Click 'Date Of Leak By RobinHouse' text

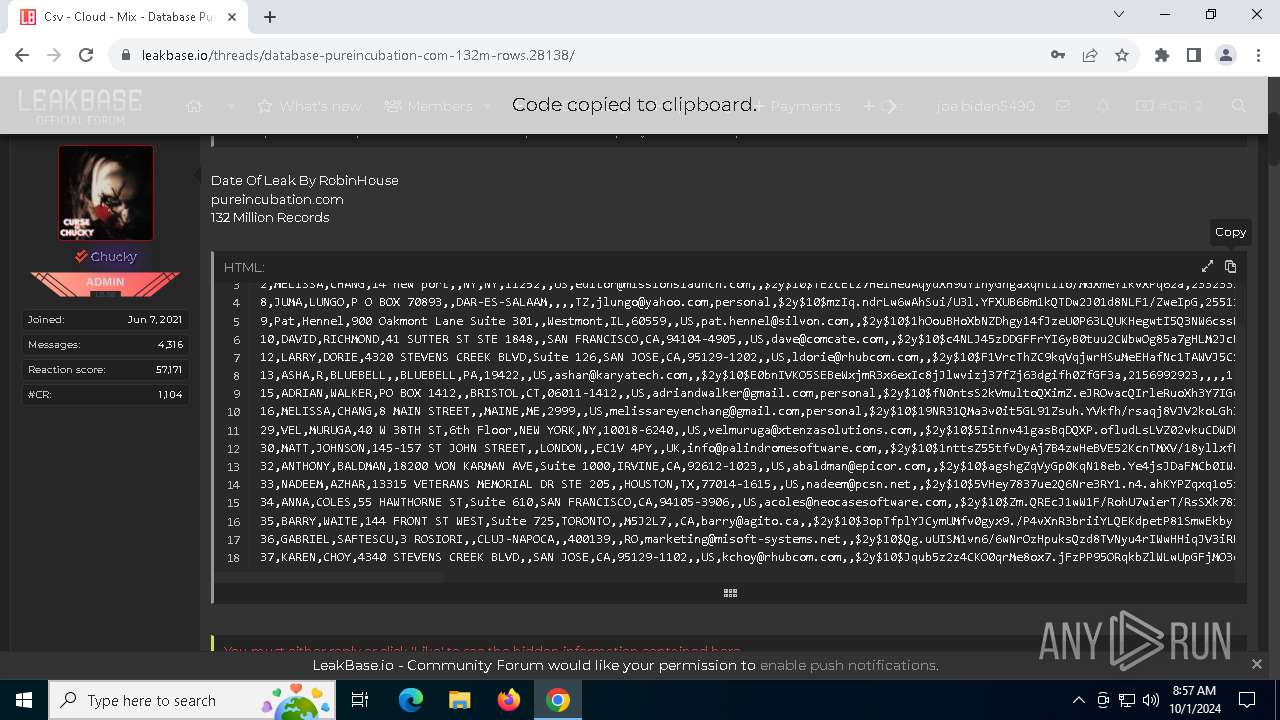click(304, 180)
